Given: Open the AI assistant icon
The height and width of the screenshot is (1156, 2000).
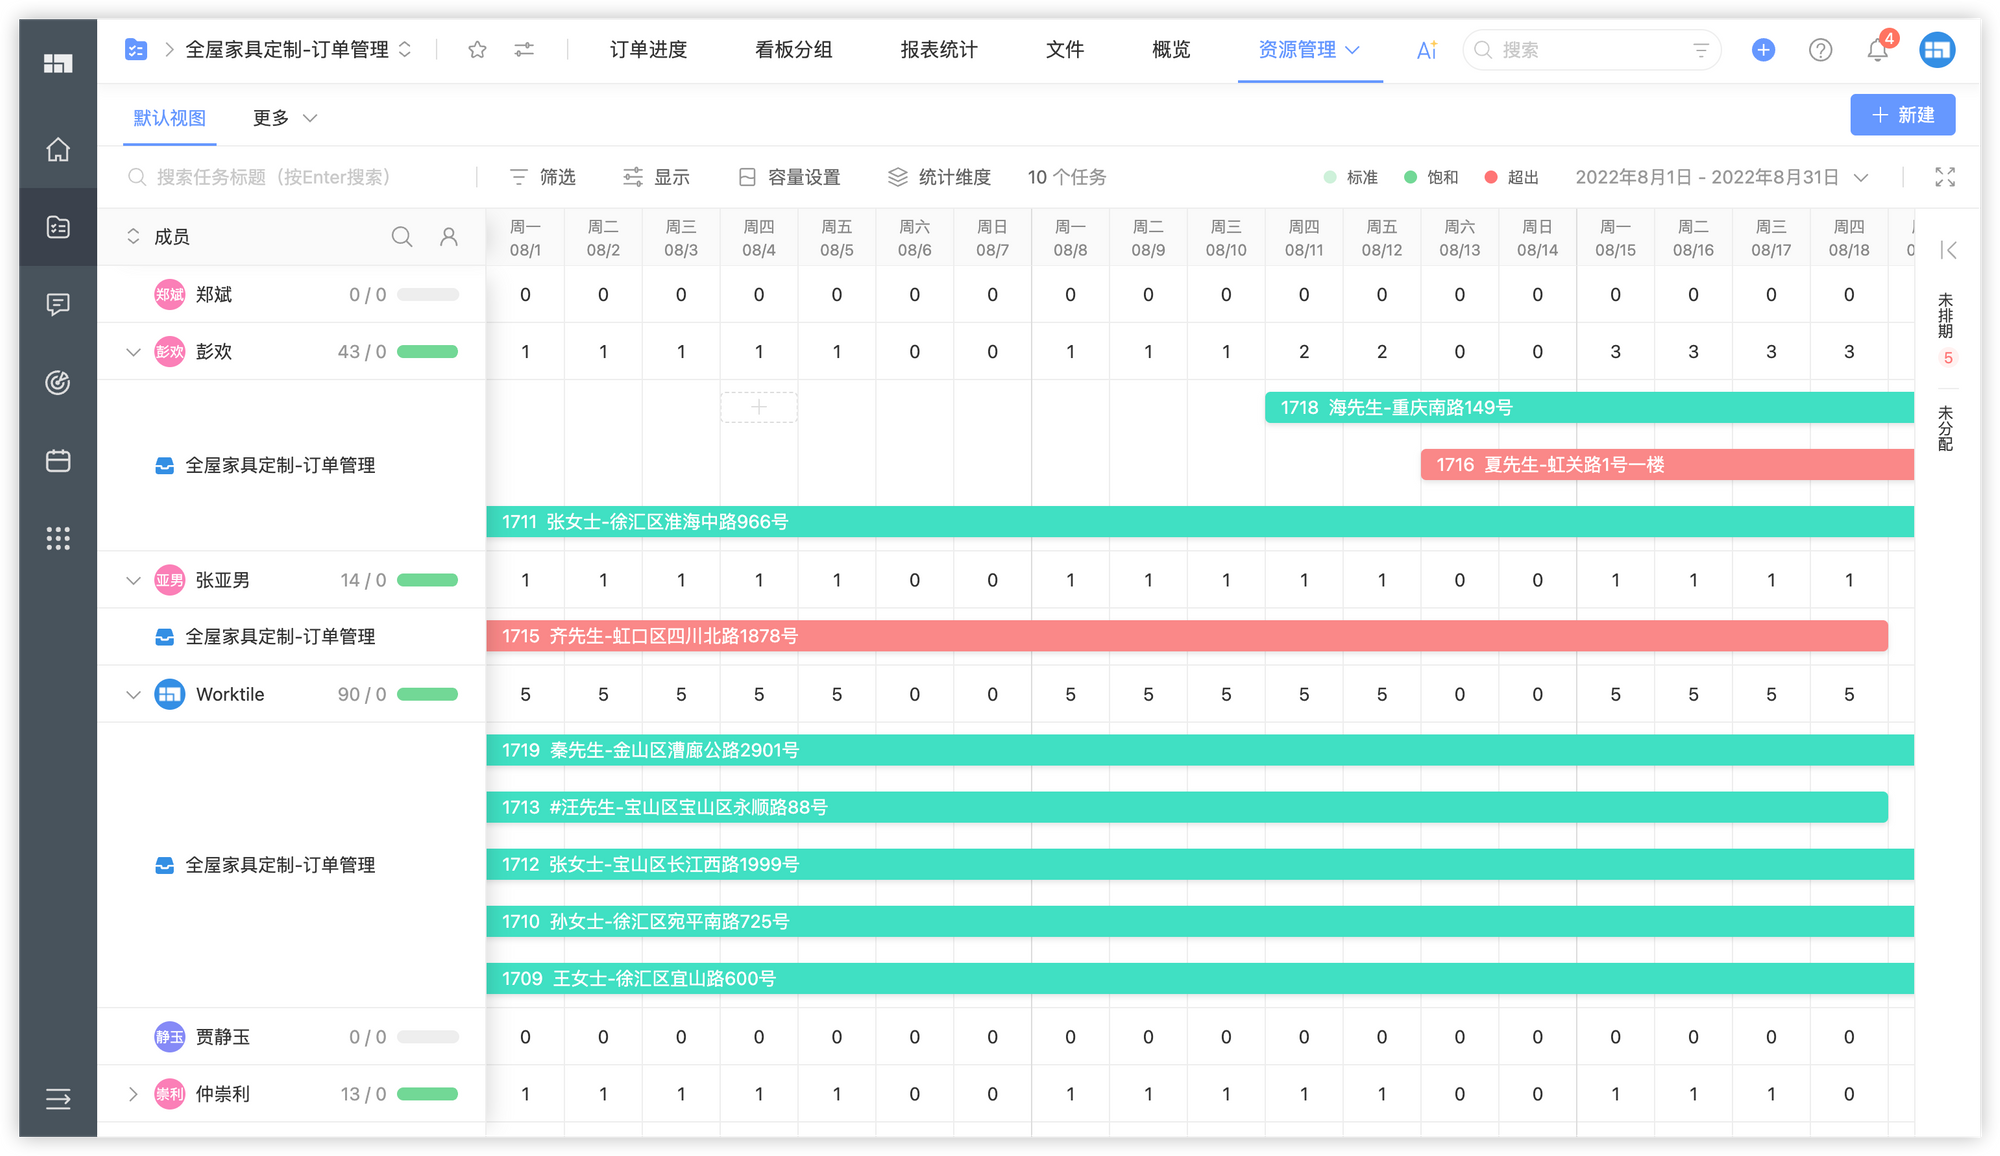Looking at the screenshot, I should [x=1426, y=50].
